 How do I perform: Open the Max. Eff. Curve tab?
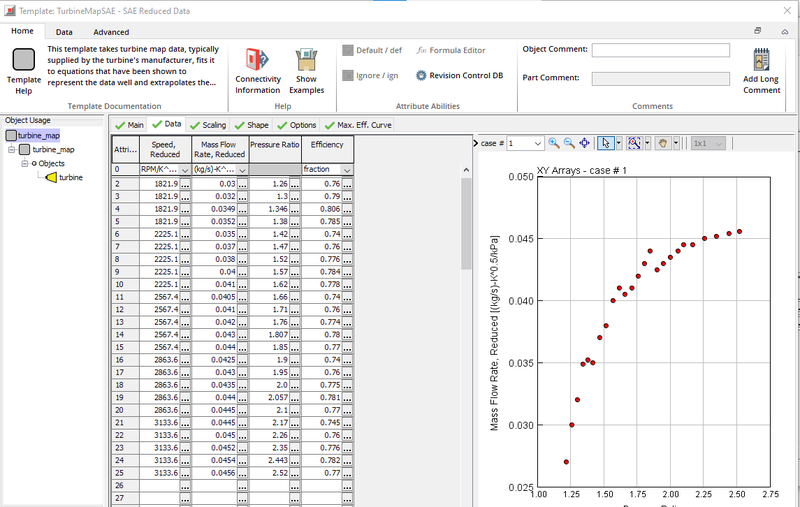click(x=358, y=125)
